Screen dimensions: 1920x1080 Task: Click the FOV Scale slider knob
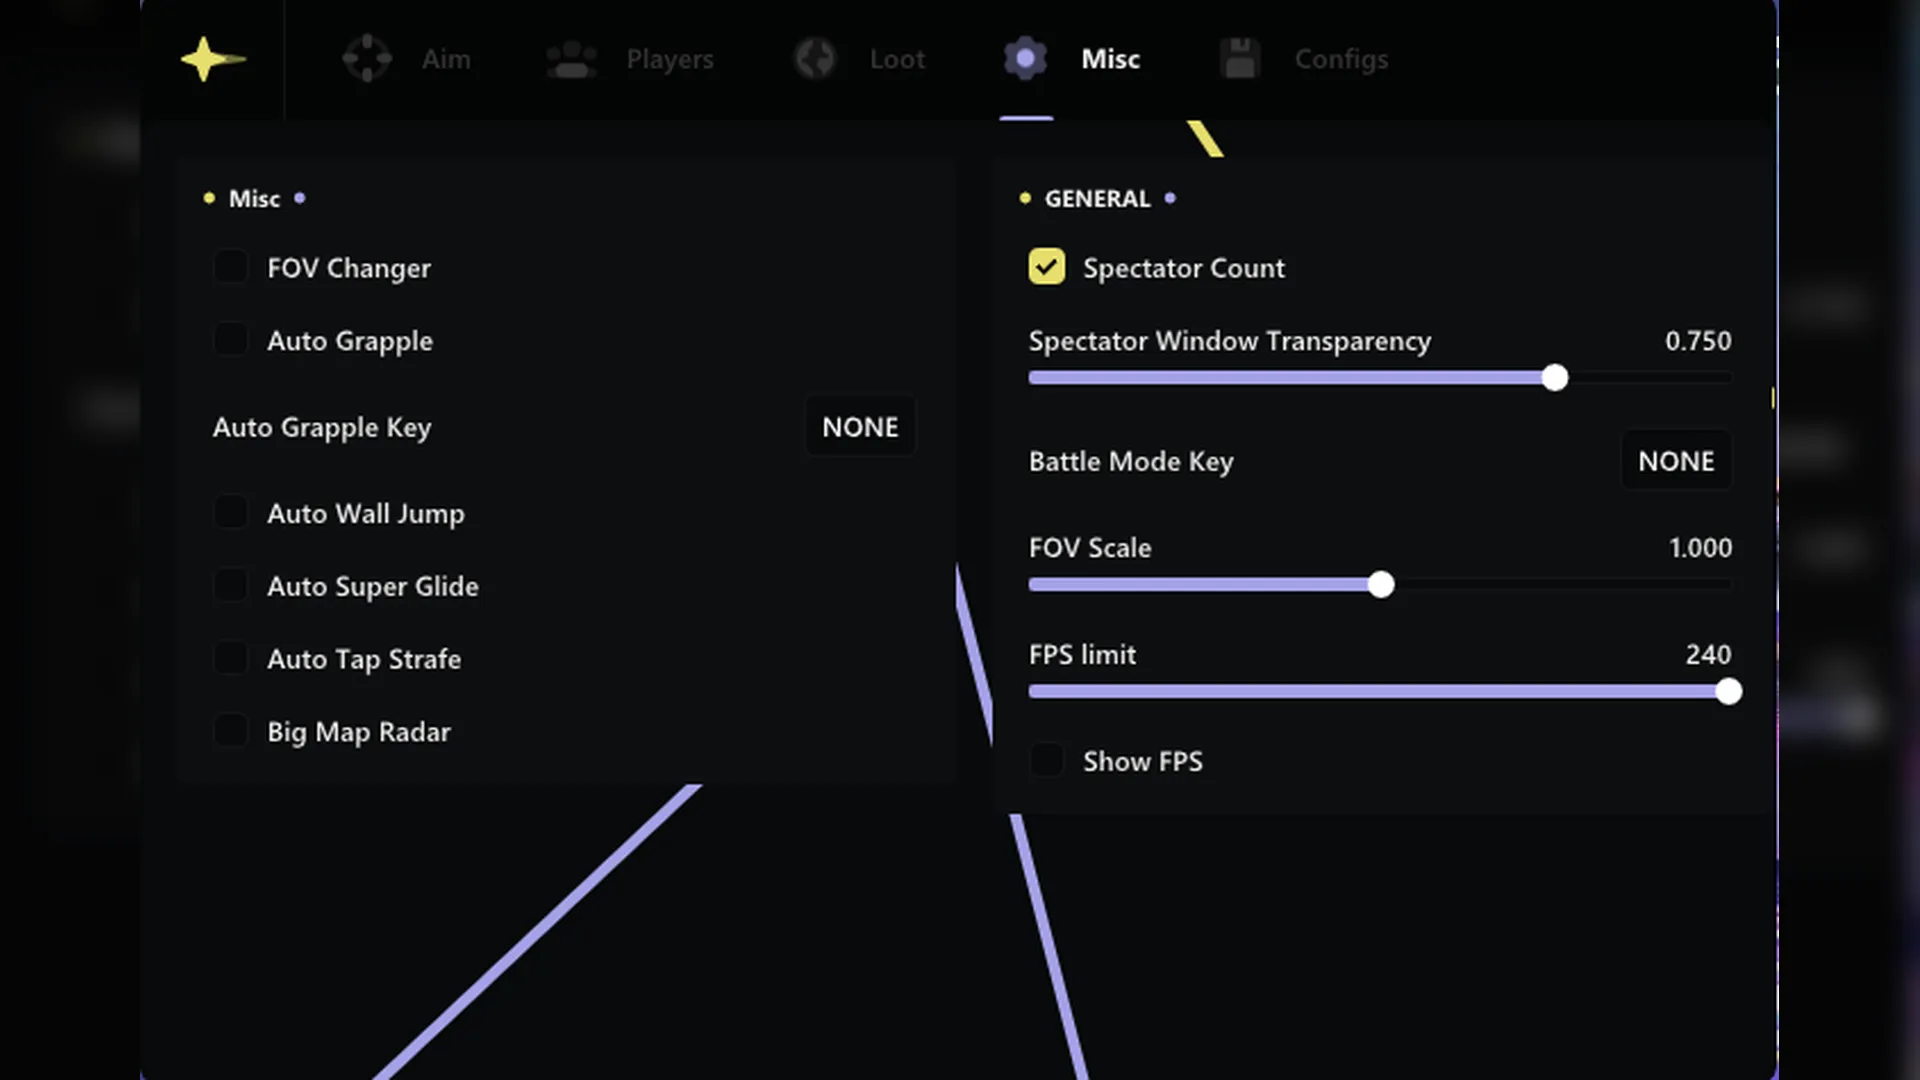pyautogui.click(x=1380, y=585)
